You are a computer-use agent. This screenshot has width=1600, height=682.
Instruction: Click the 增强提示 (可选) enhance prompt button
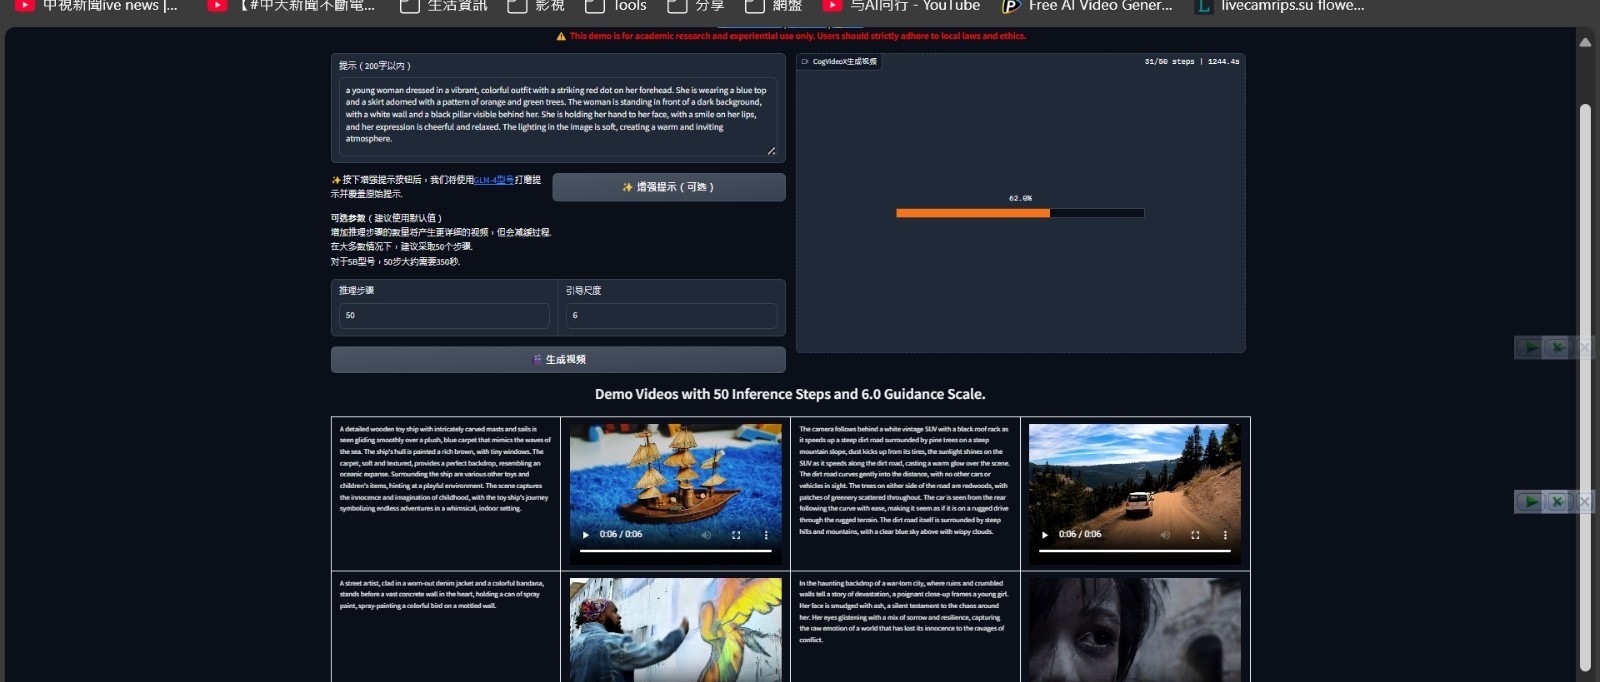point(668,187)
